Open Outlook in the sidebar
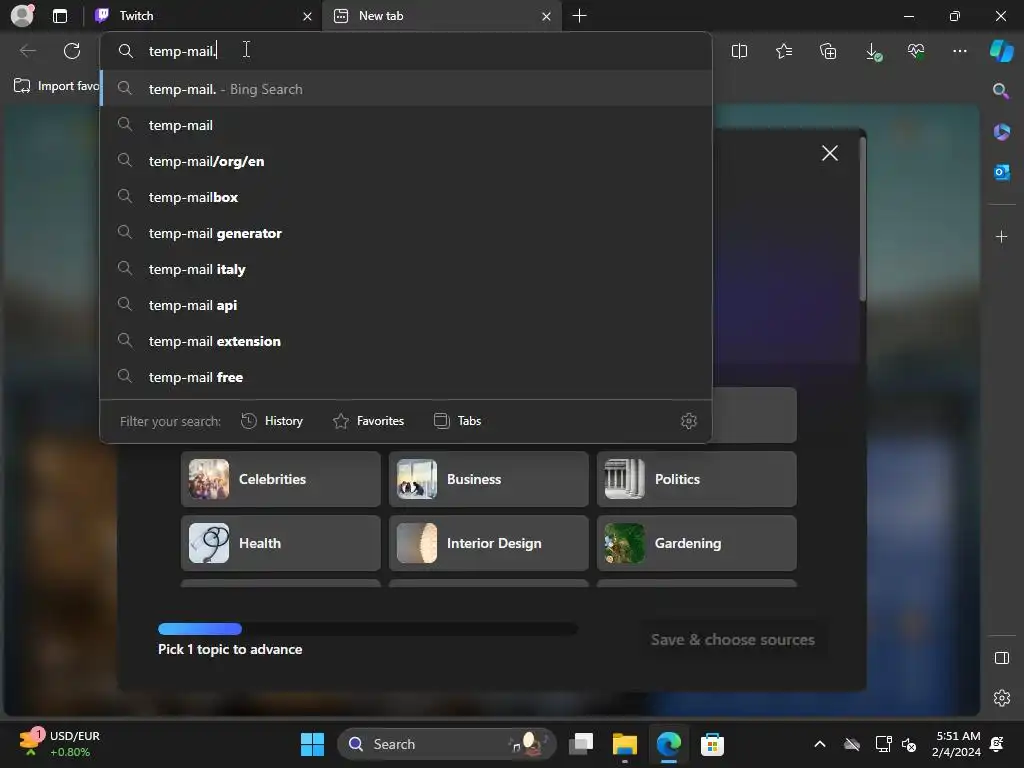This screenshot has height=768, width=1024. pos(1001,172)
